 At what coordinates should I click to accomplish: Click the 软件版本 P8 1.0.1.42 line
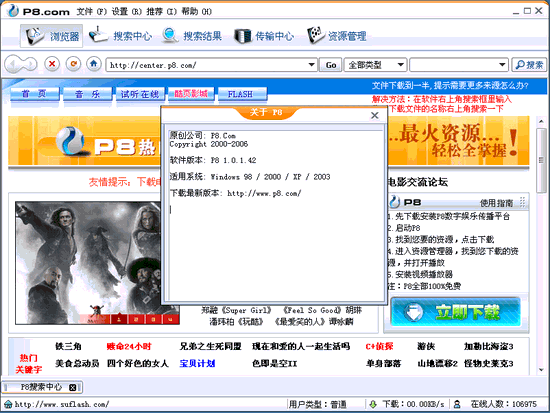[x=213, y=160]
